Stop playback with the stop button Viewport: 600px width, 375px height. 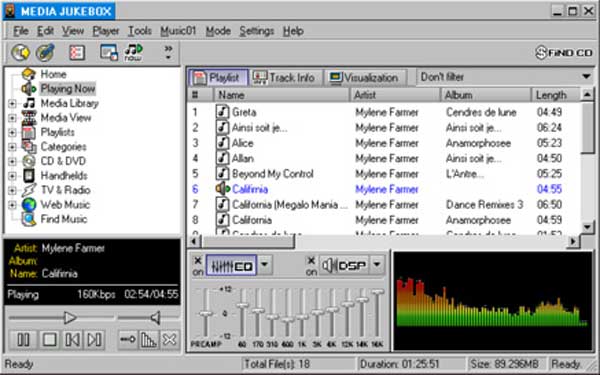49,339
